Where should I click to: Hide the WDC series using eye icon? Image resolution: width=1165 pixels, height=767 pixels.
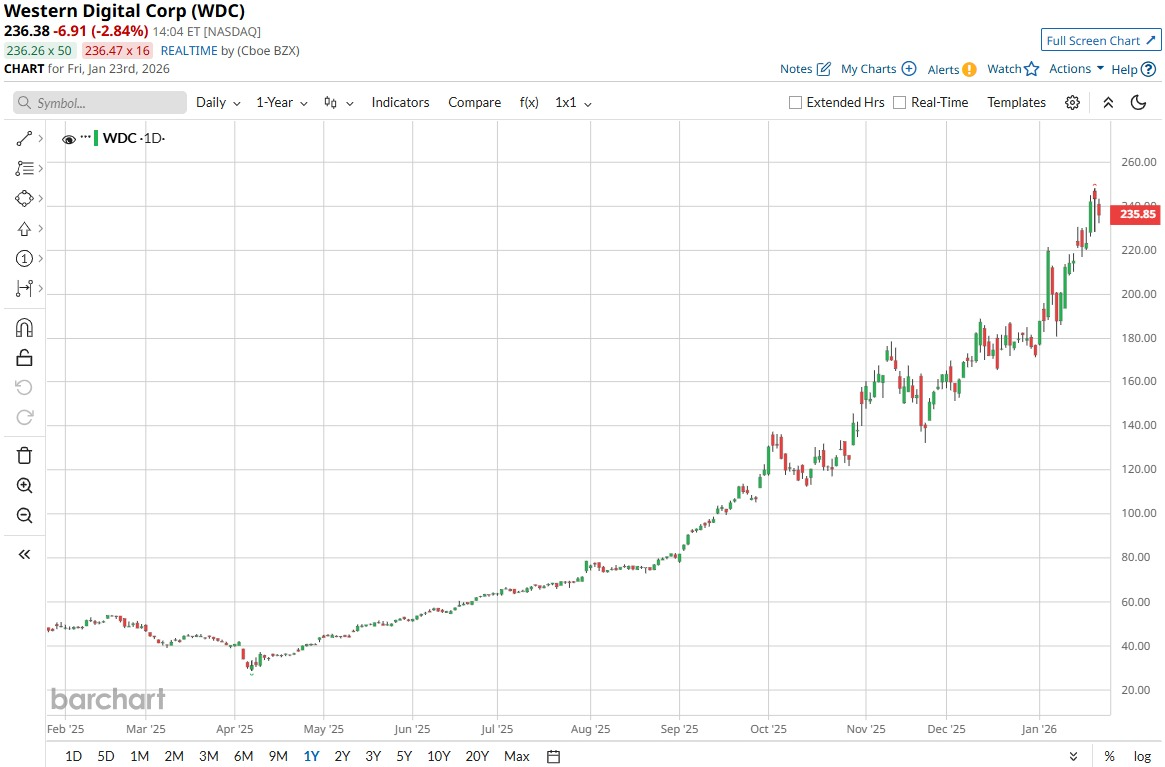(68, 139)
